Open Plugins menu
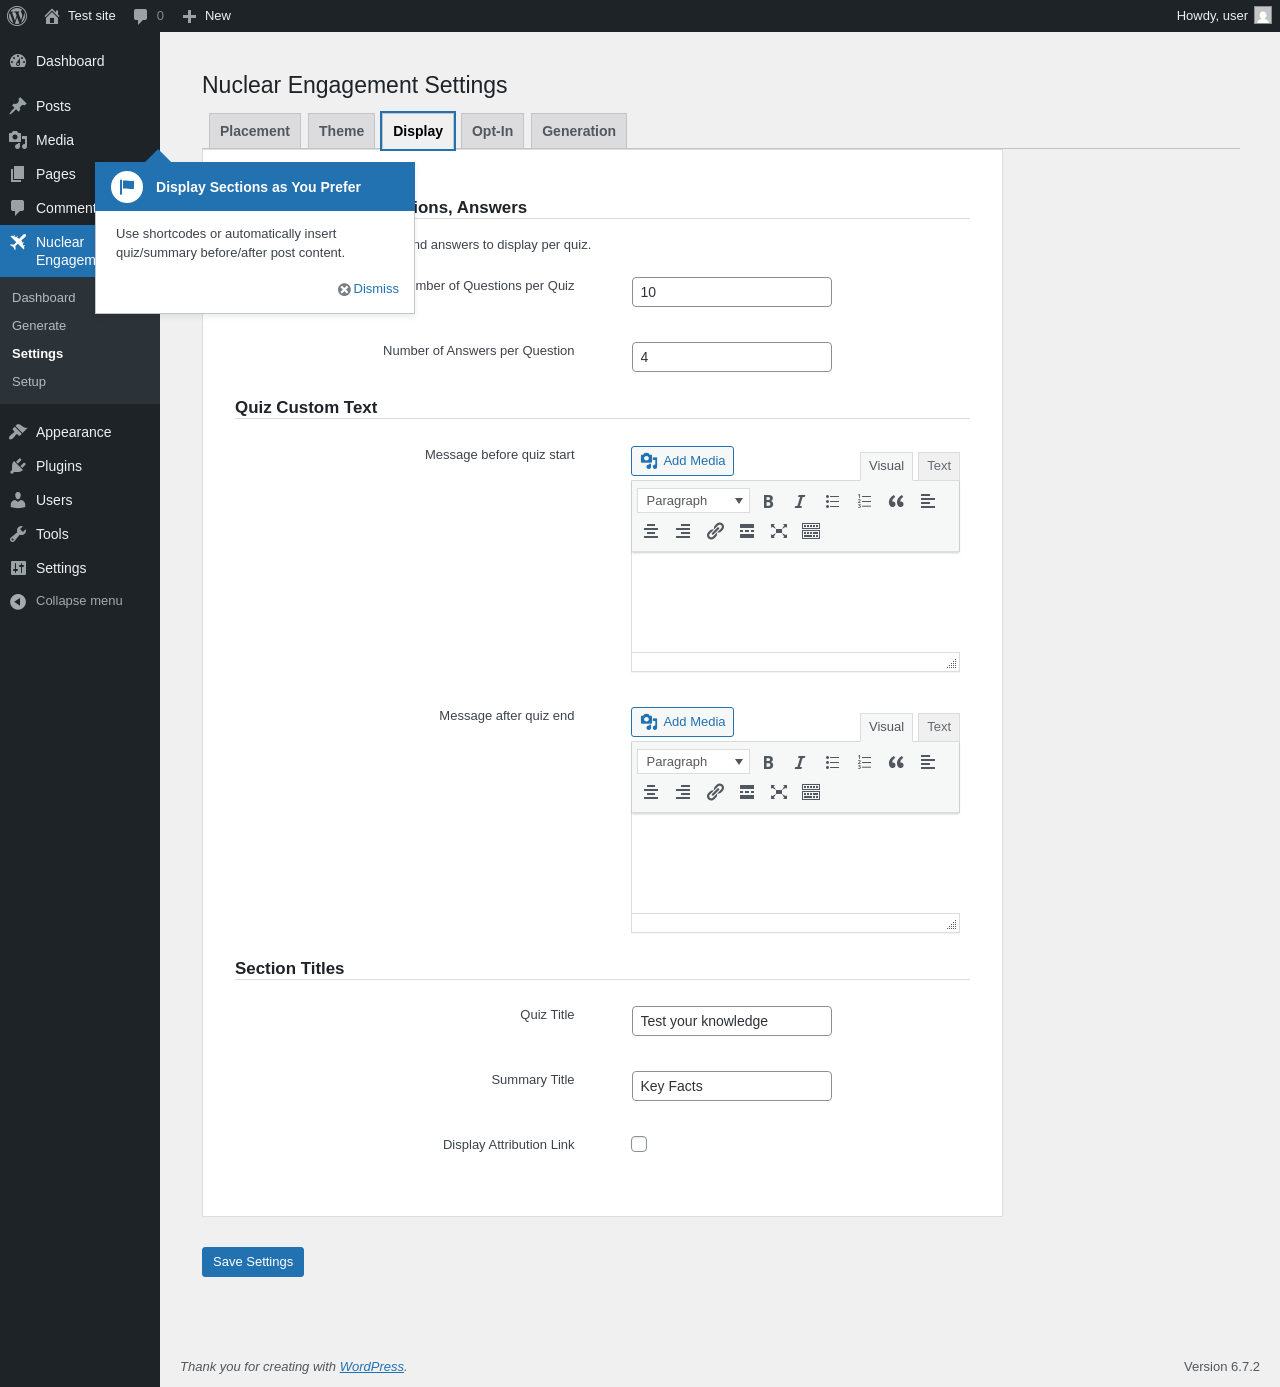This screenshot has height=1387, width=1280. tap(80, 466)
